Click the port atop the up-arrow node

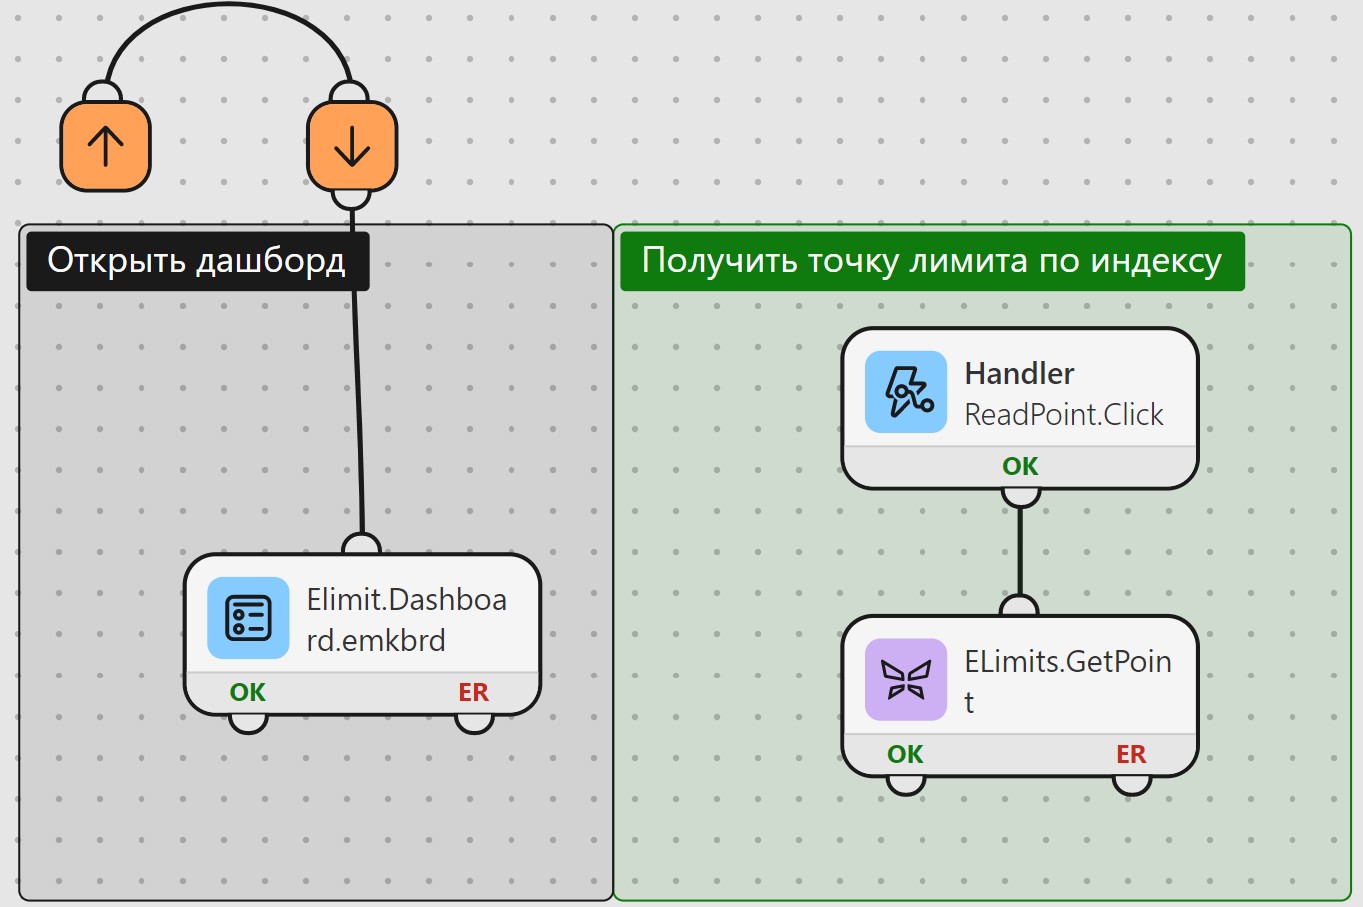pyautogui.click(x=102, y=92)
